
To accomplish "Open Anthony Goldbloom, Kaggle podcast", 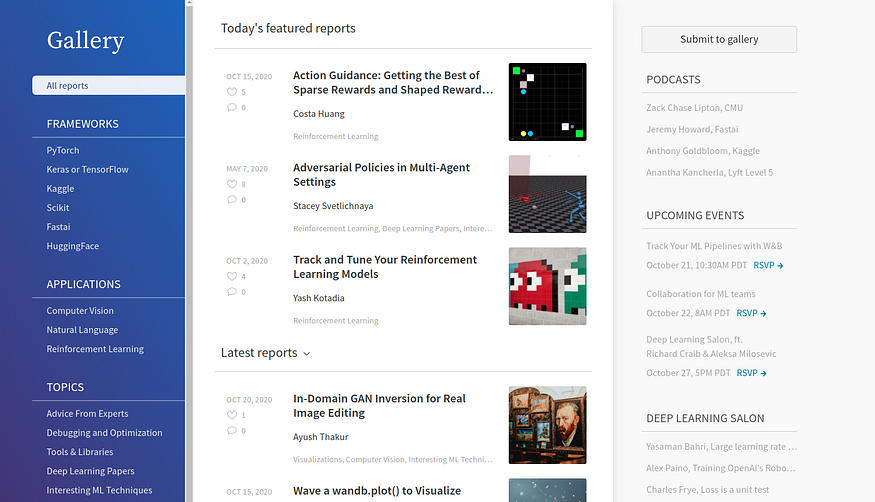I will click(x=703, y=151).
